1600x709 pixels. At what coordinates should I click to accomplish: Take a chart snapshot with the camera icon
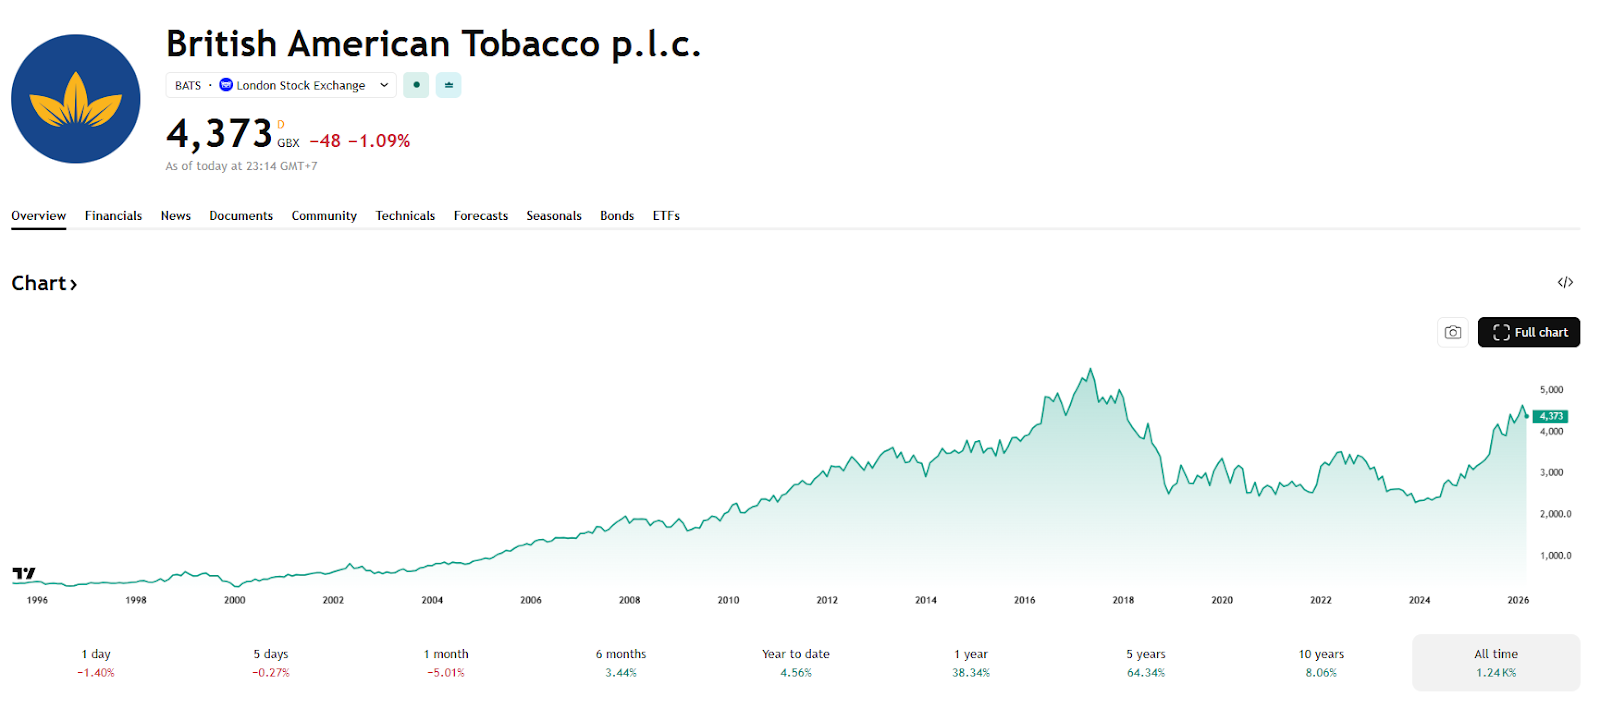click(x=1452, y=332)
